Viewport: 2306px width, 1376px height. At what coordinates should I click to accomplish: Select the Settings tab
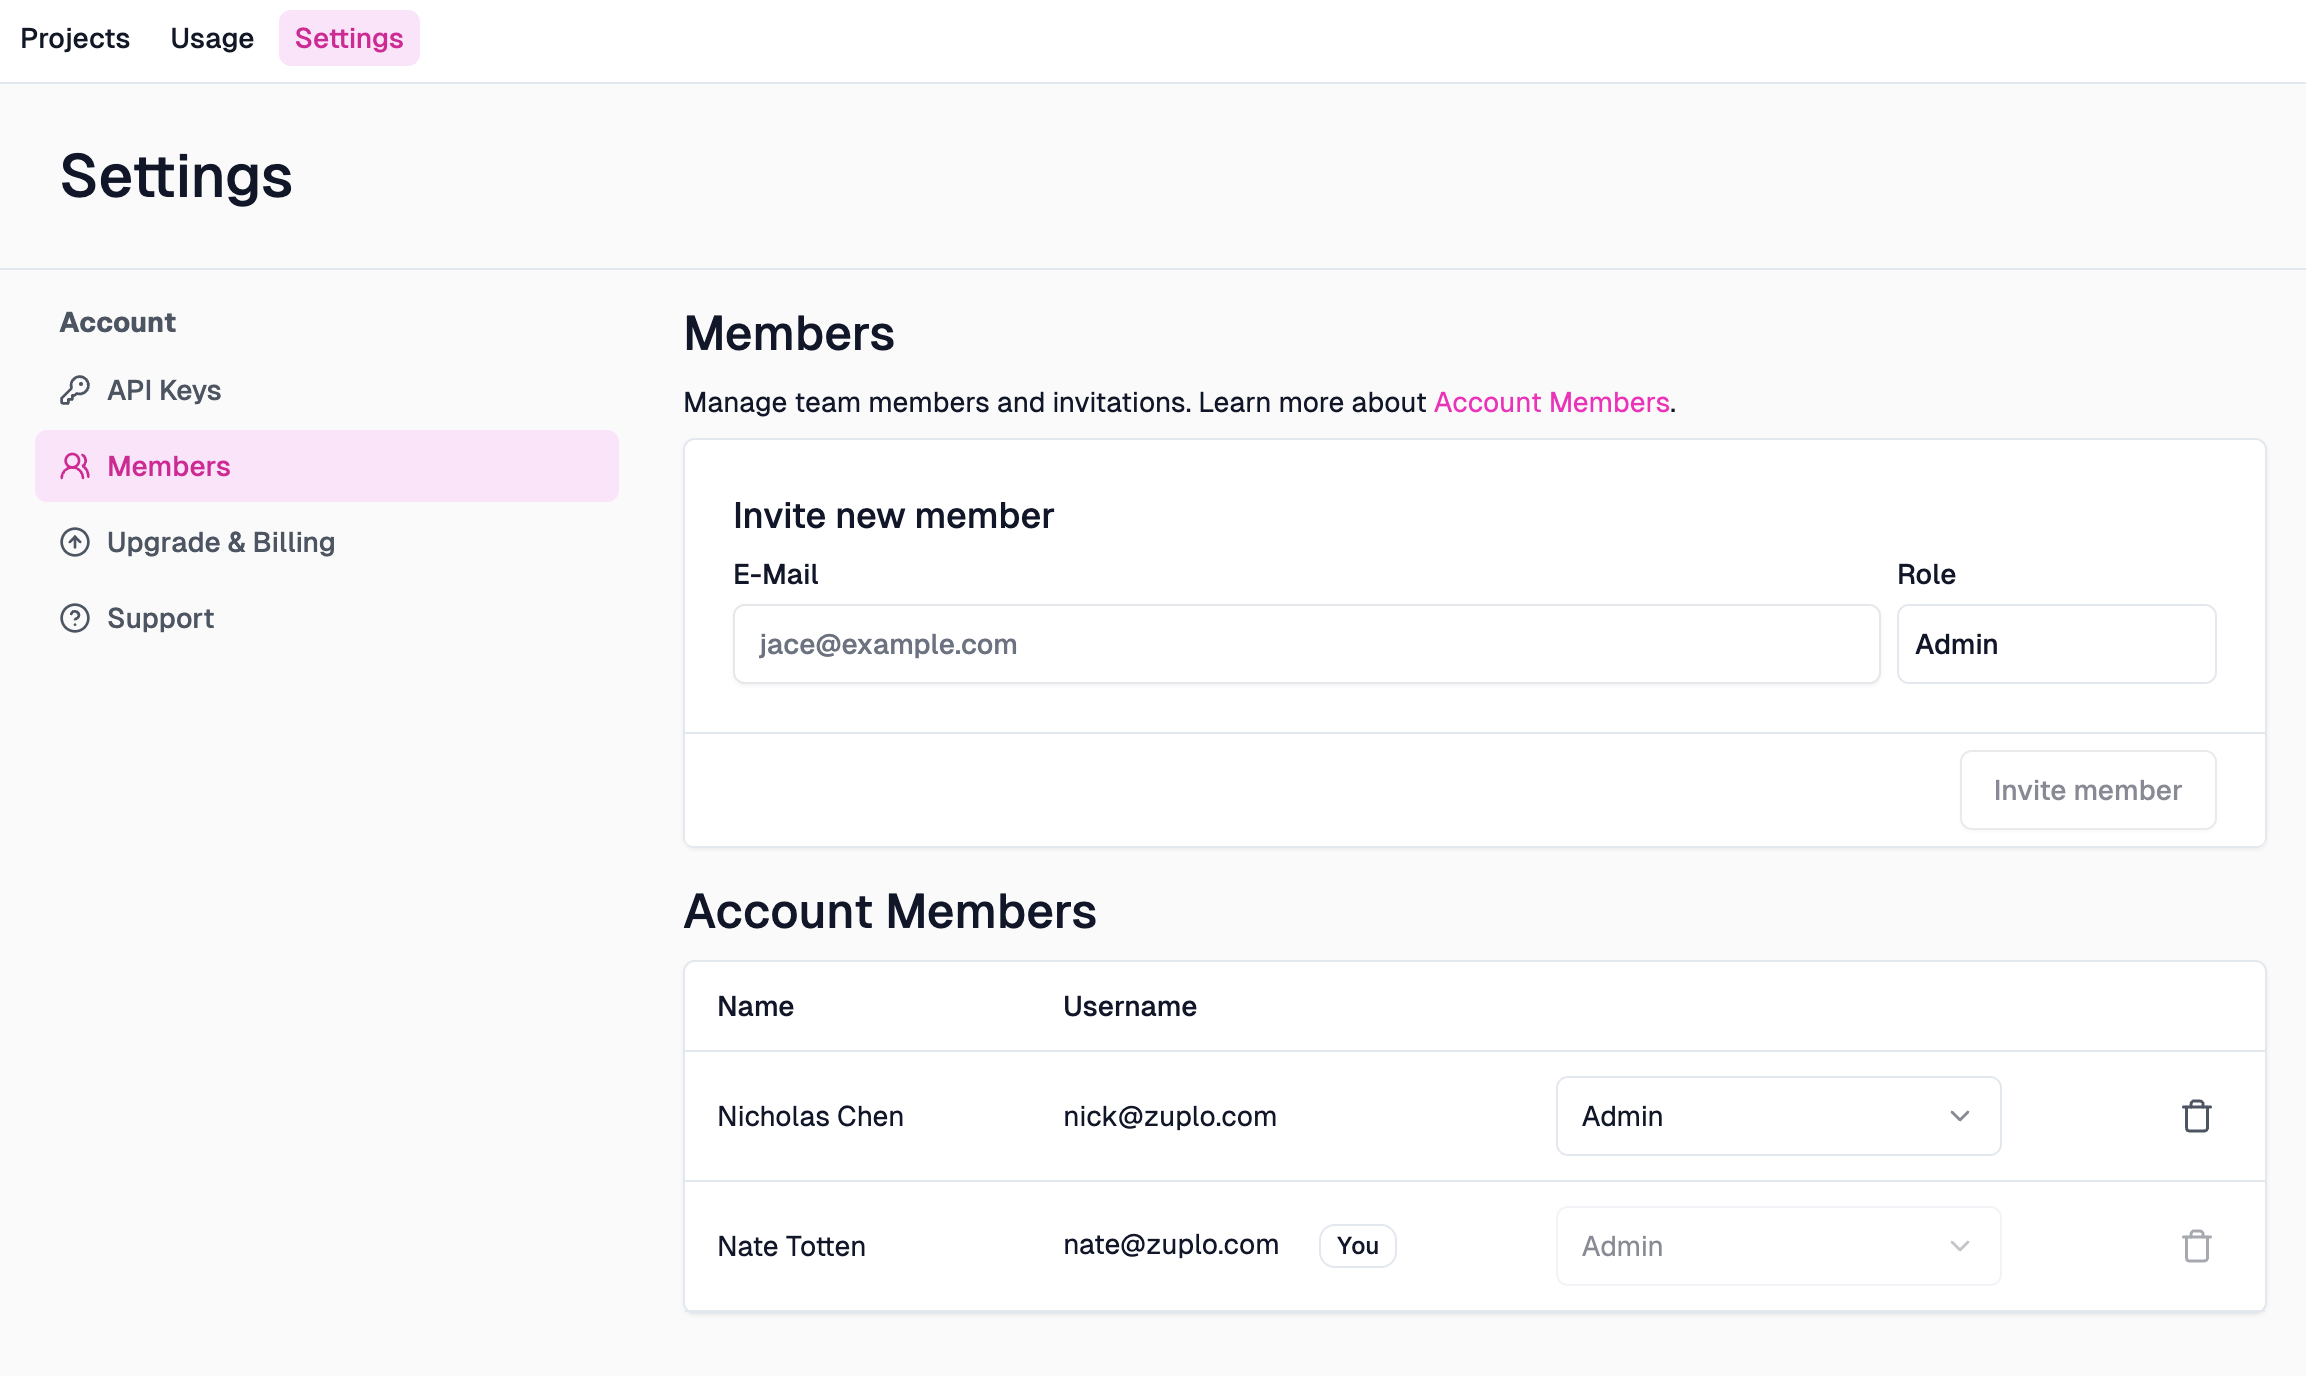click(x=349, y=38)
